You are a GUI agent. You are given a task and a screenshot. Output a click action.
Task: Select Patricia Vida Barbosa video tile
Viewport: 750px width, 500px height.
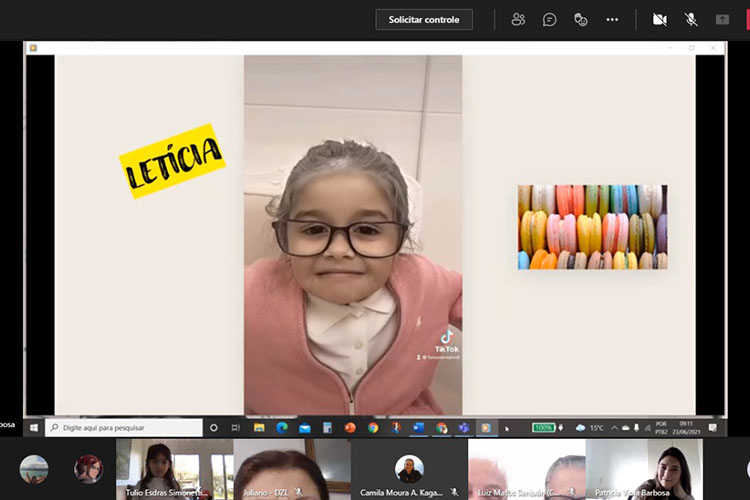tap(644, 468)
